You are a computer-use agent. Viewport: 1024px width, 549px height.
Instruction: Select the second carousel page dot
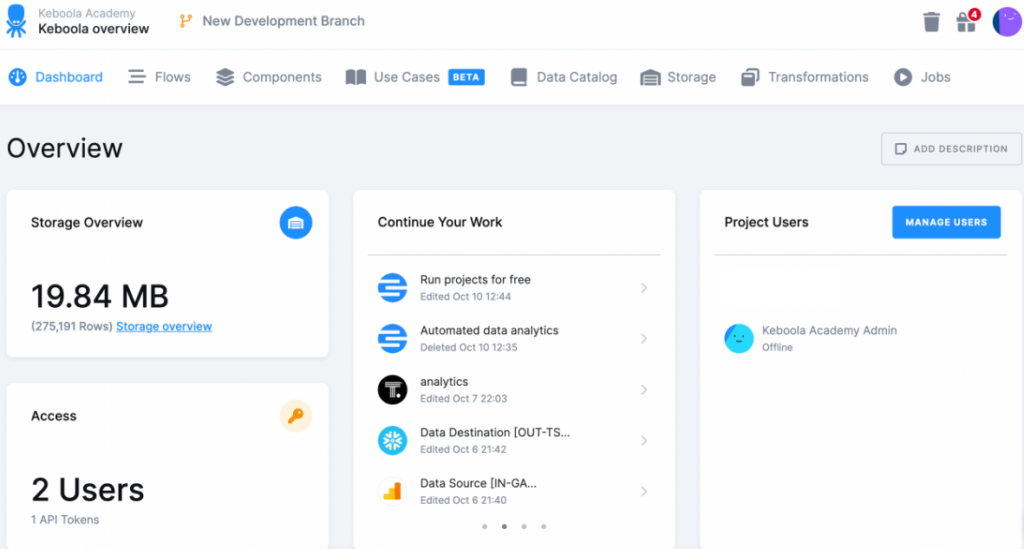[x=504, y=526]
